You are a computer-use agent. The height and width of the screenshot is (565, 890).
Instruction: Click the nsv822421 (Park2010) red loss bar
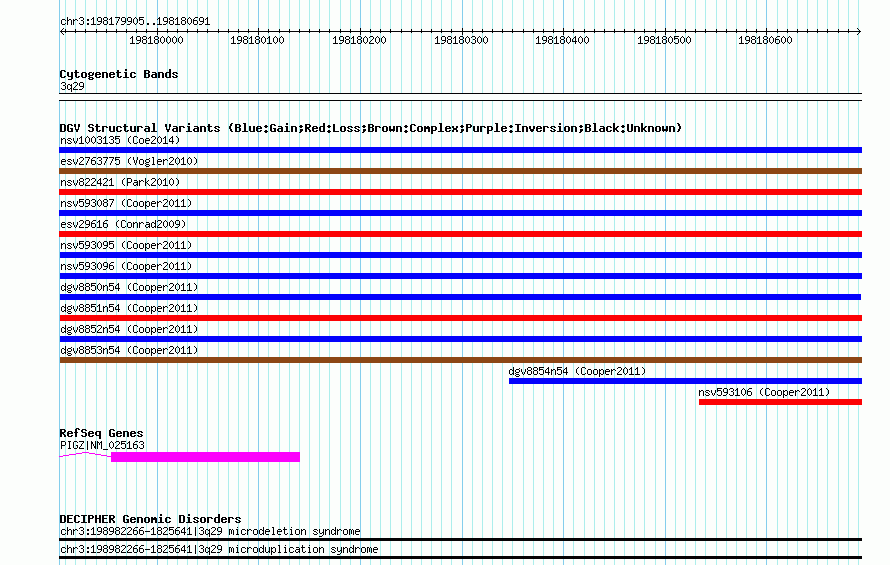460,192
